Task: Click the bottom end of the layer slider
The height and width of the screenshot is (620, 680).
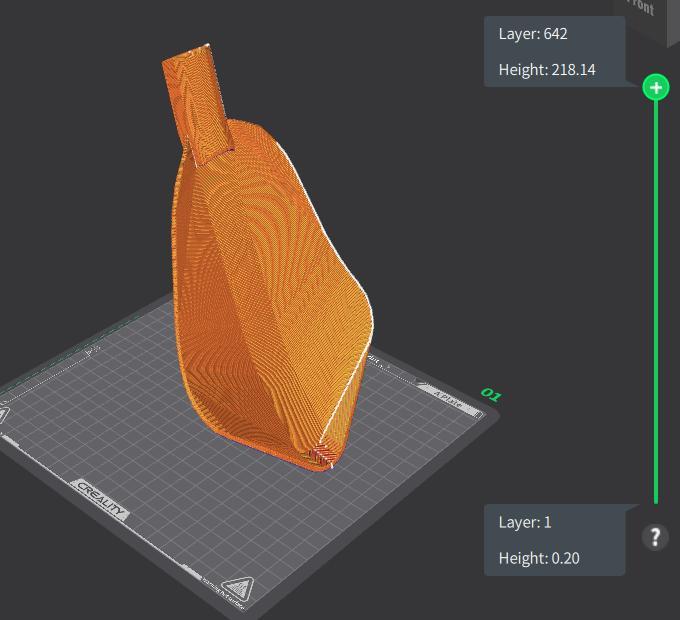Action: [656, 501]
